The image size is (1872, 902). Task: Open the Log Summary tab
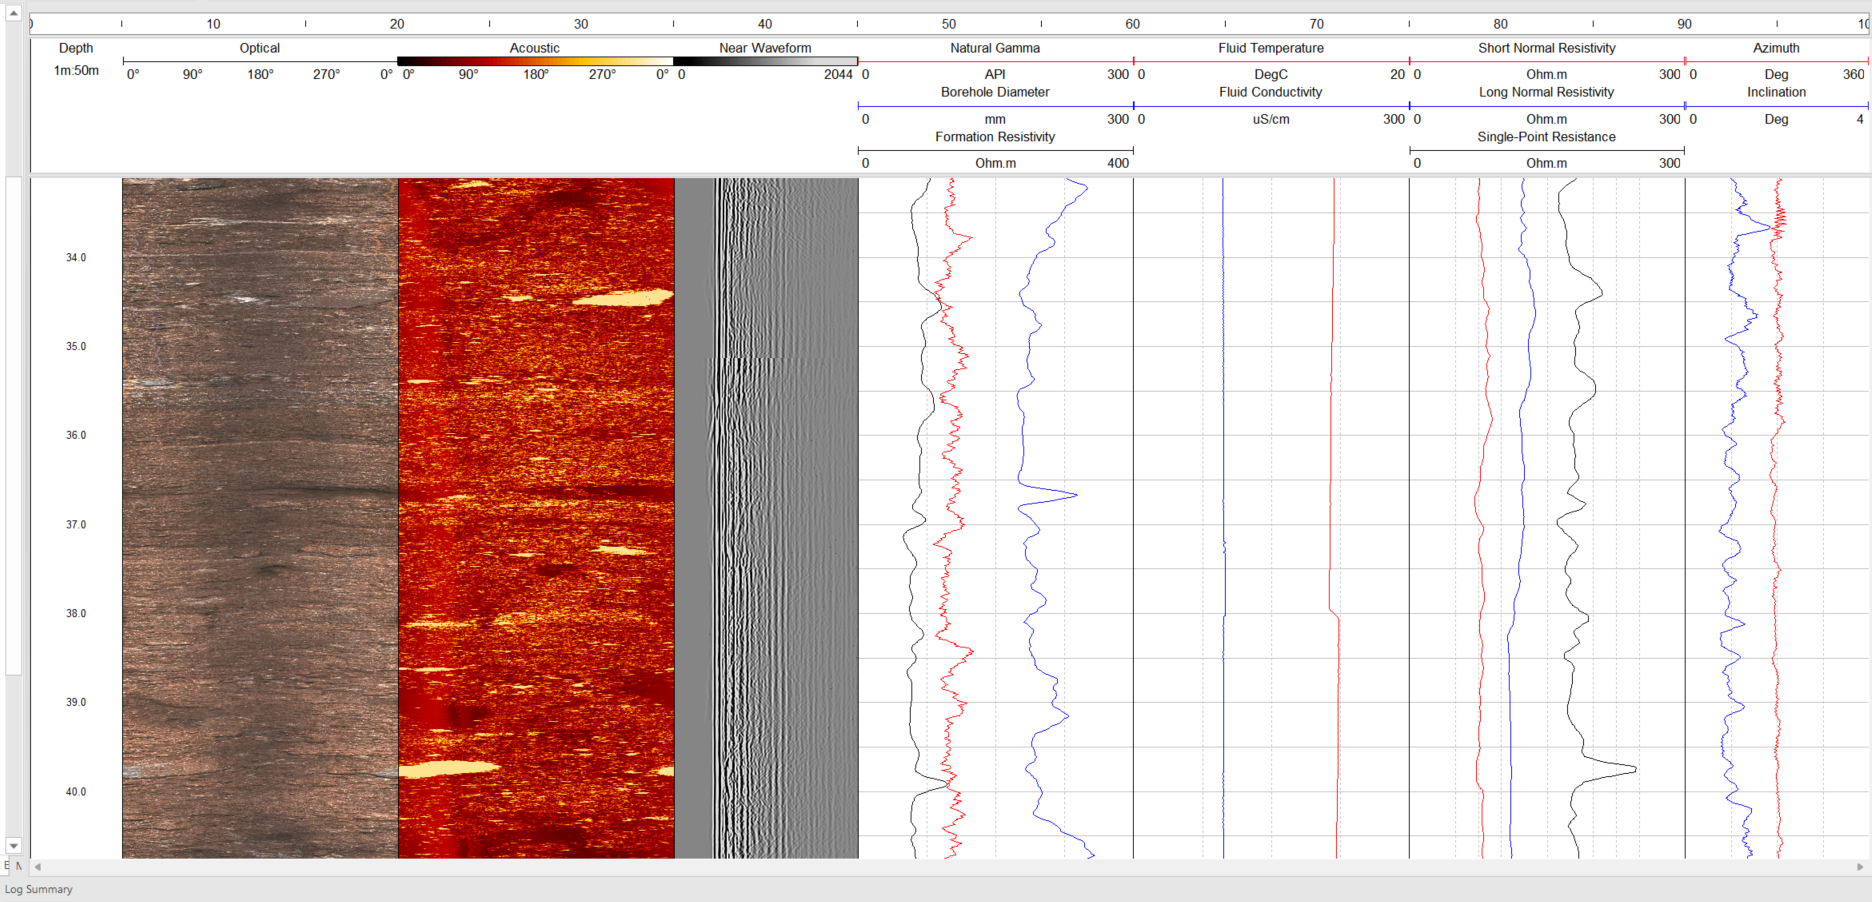pos(39,889)
